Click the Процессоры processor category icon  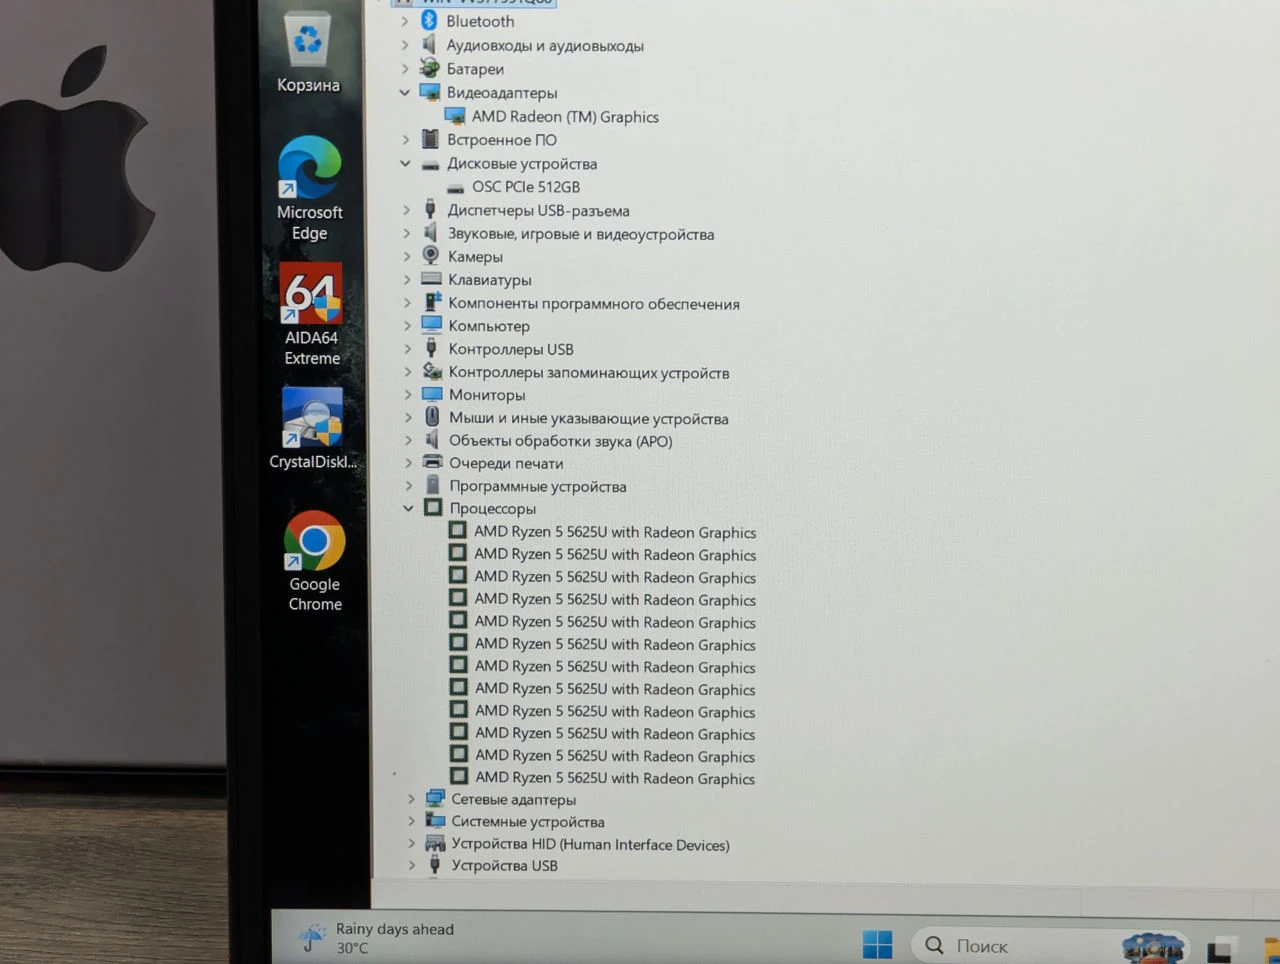(x=433, y=507)
